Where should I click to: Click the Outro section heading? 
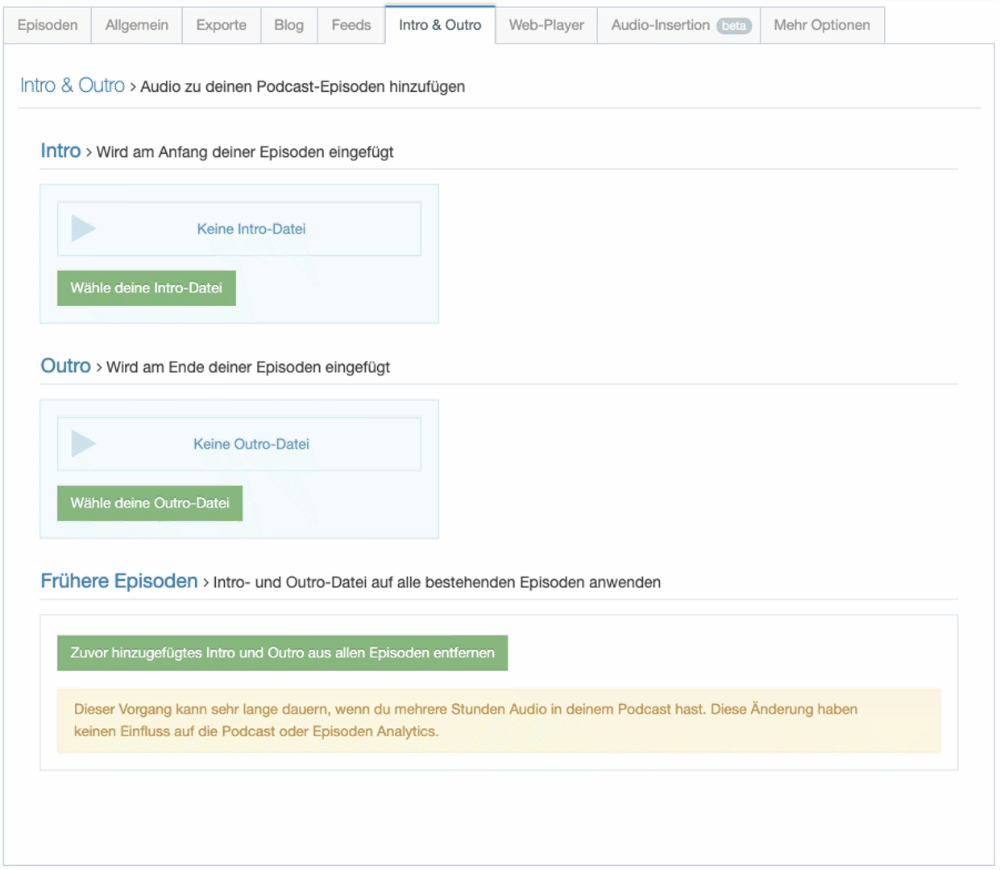pyautogui.click(x=66, y=365)
